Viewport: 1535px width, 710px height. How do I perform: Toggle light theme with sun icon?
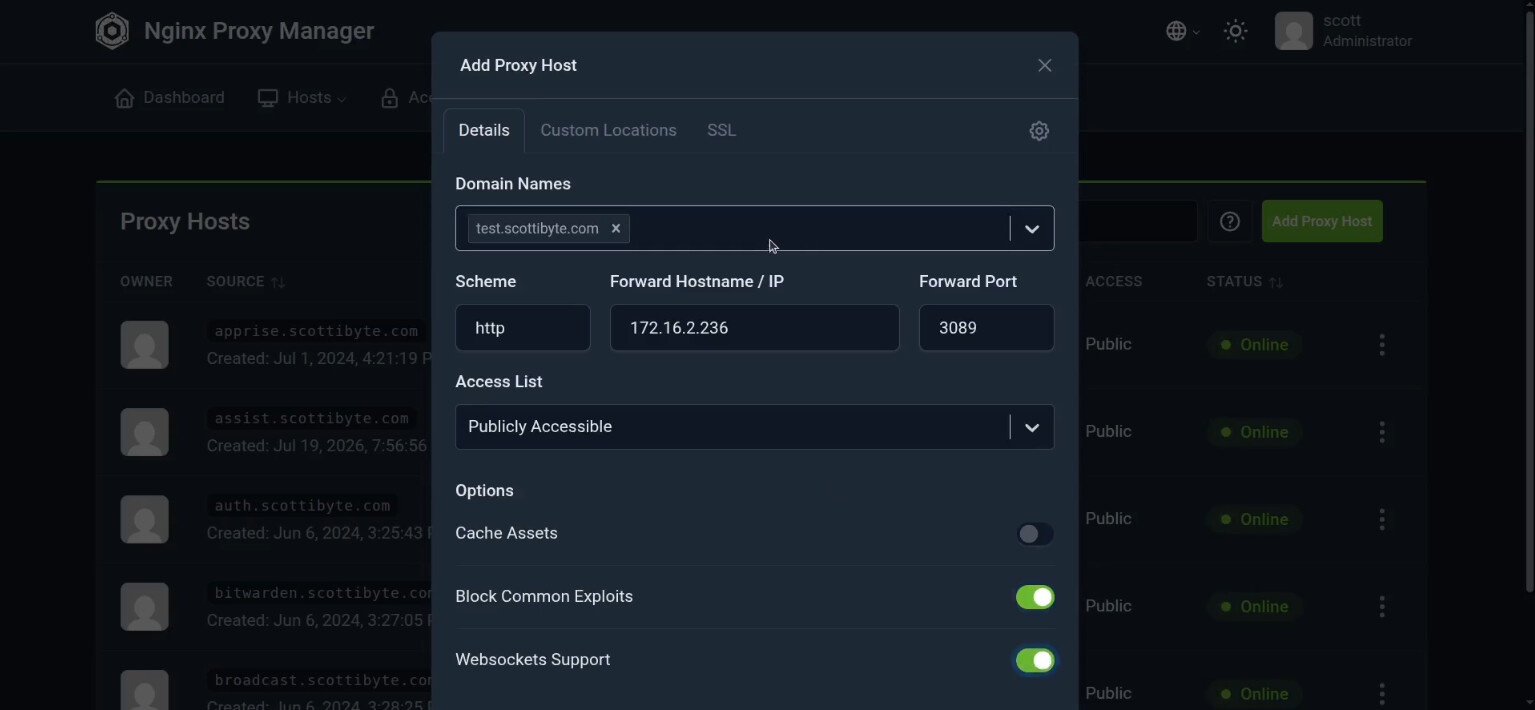coord(1235,31)
